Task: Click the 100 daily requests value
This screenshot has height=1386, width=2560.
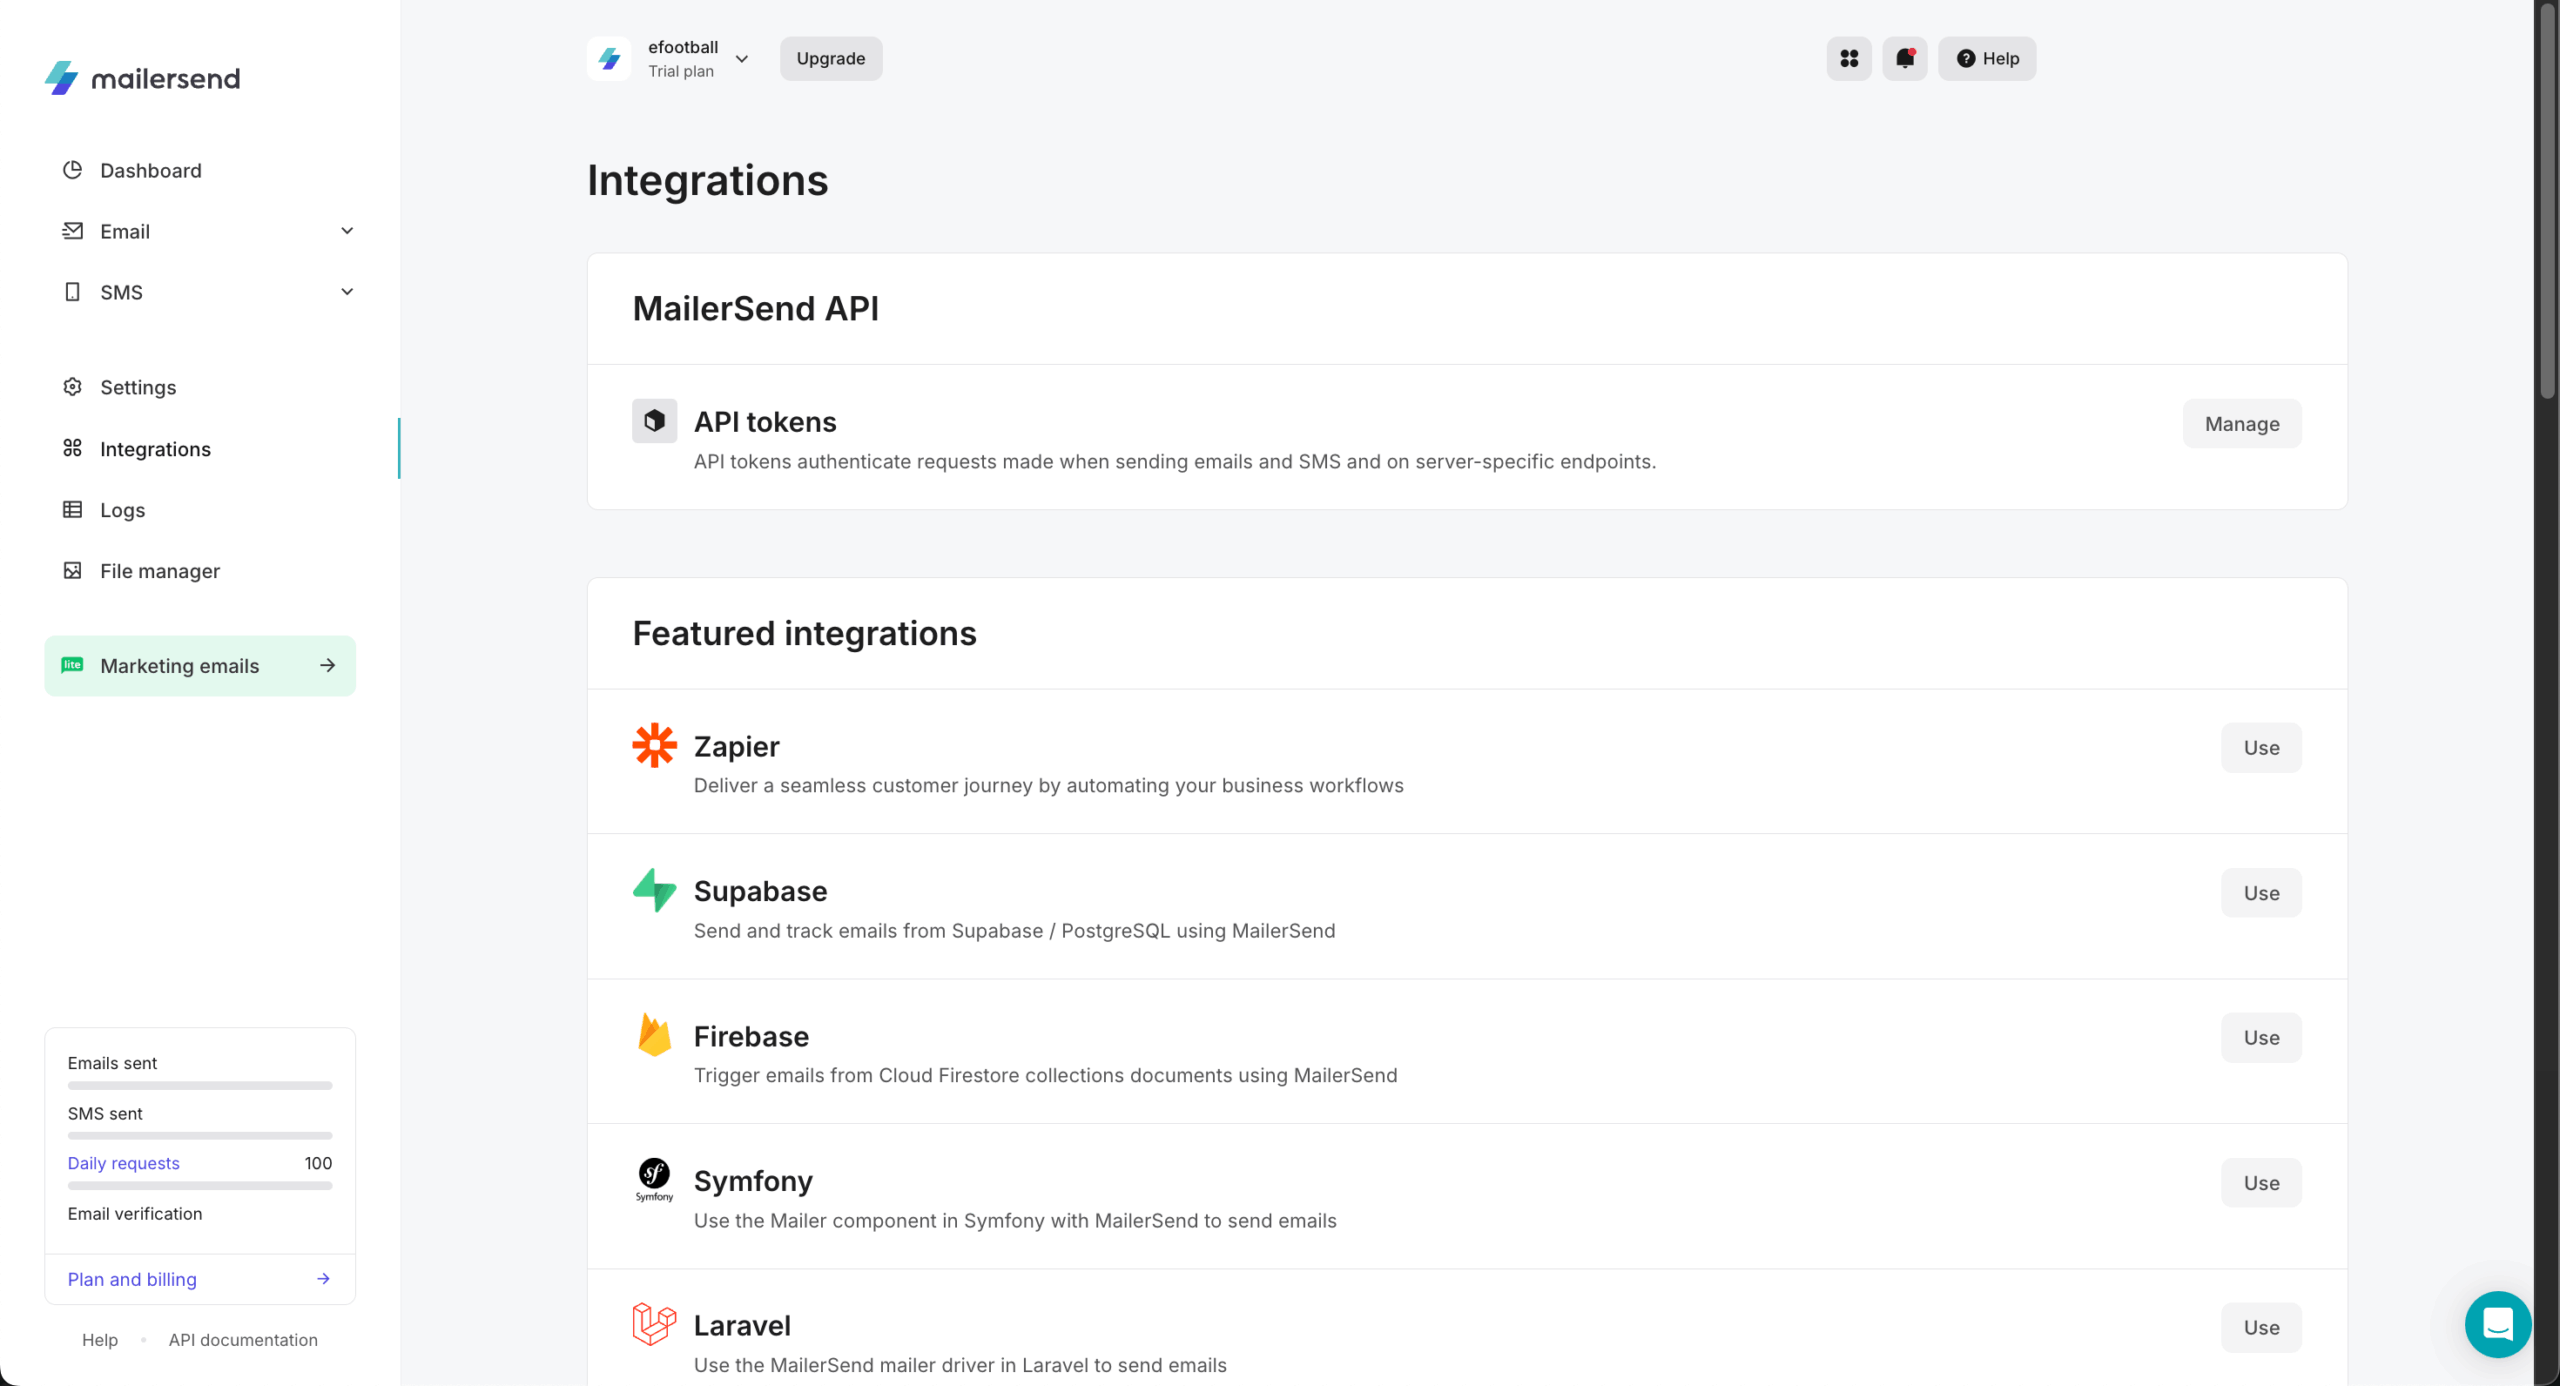Action: click(x=318, y=1163)
